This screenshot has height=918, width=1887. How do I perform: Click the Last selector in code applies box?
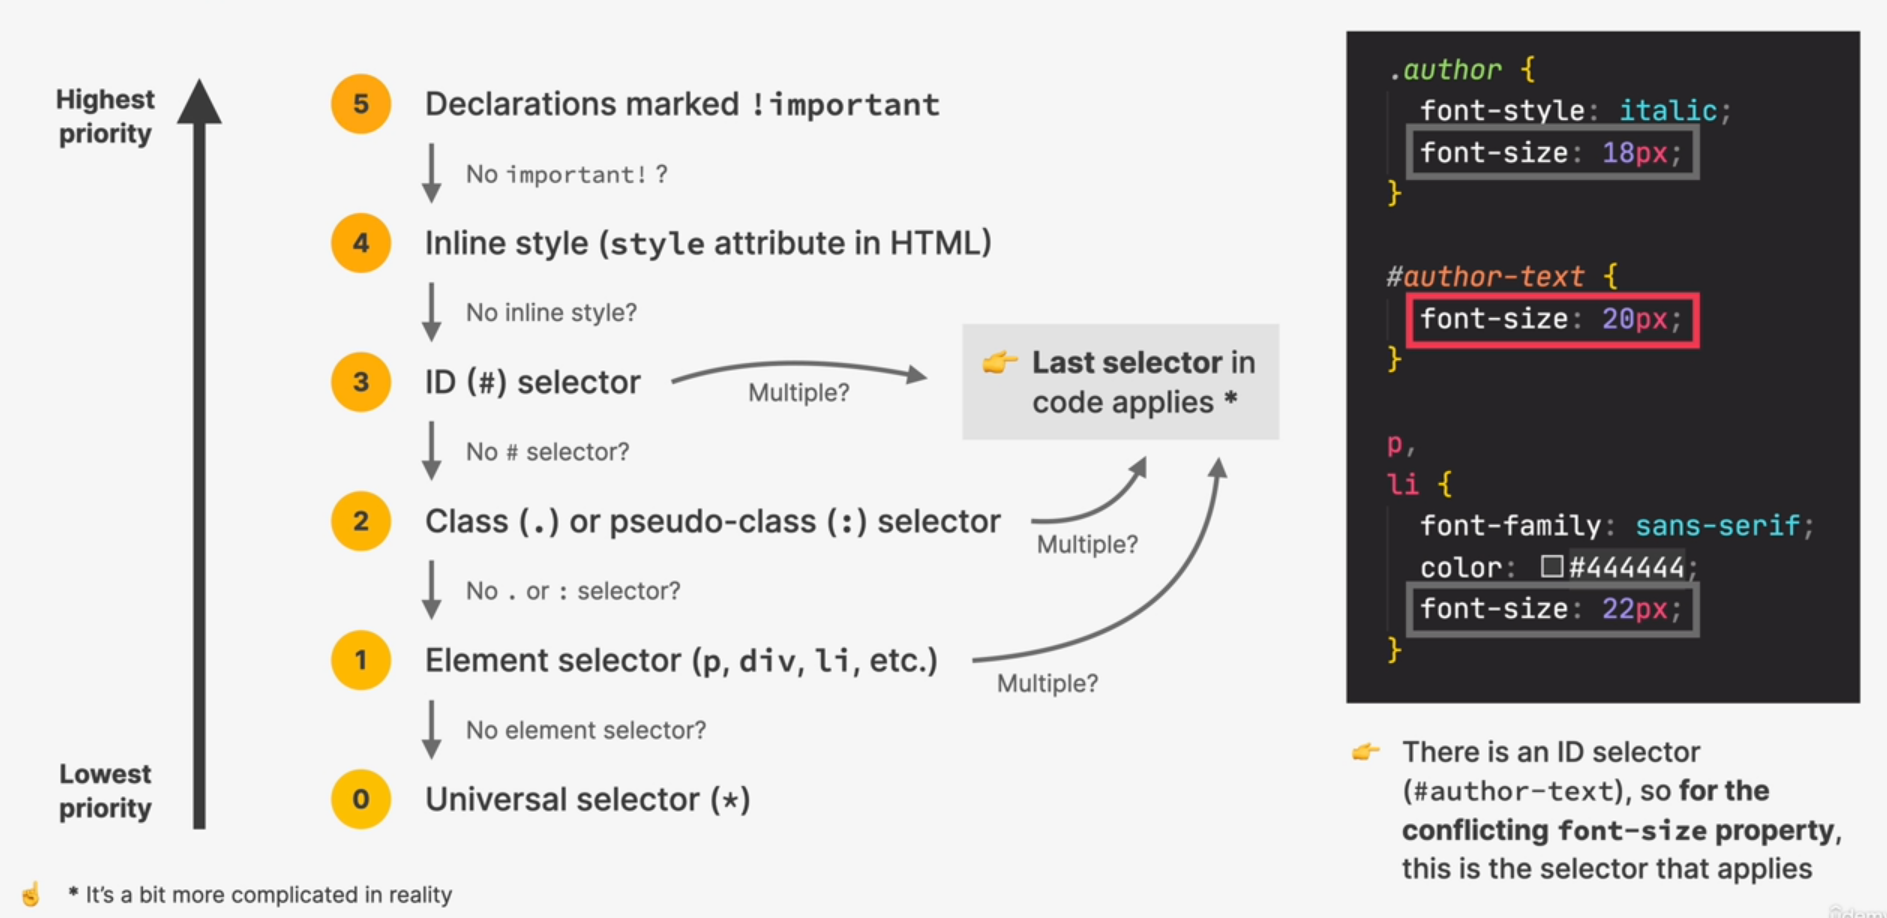(1121, 382)
